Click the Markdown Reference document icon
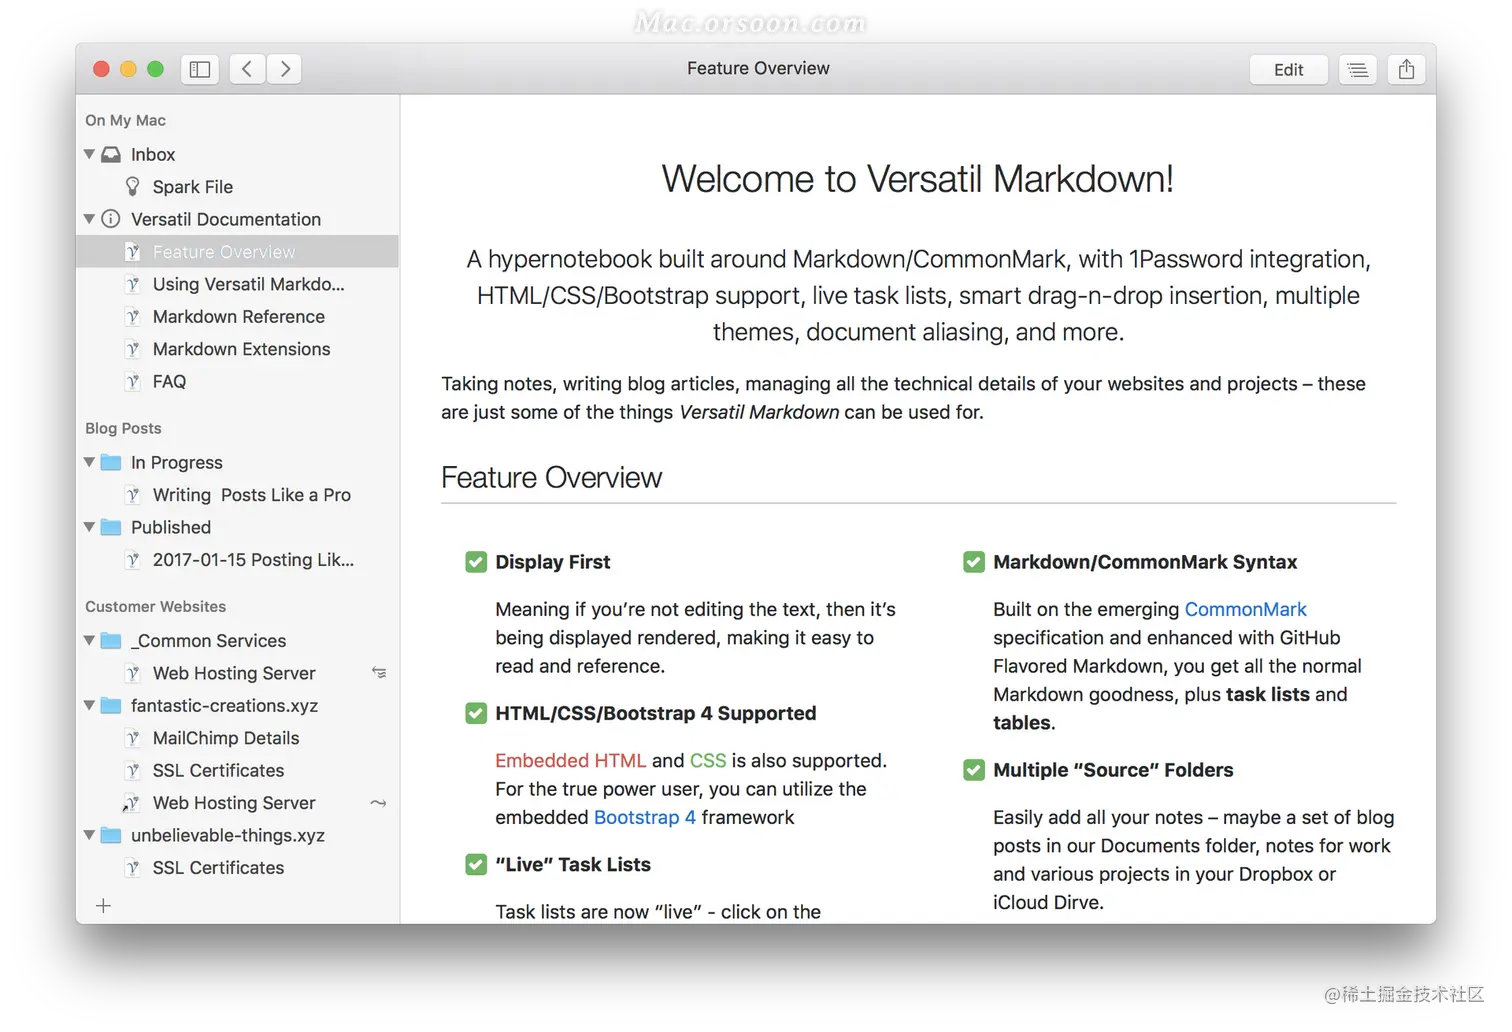Screen dimensions: 1512x1032 (x=132, y=317)
